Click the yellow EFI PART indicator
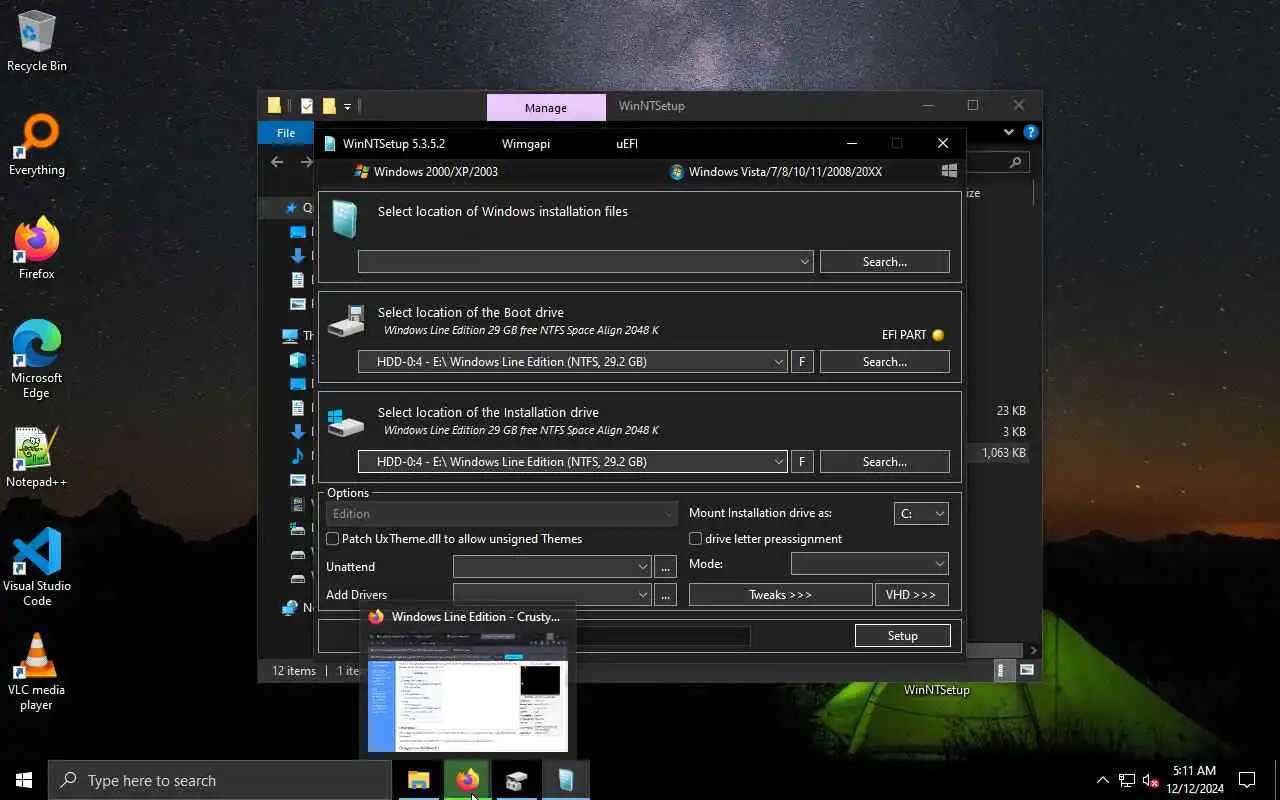Screen dimensions: 1280x800 point(938,335)
